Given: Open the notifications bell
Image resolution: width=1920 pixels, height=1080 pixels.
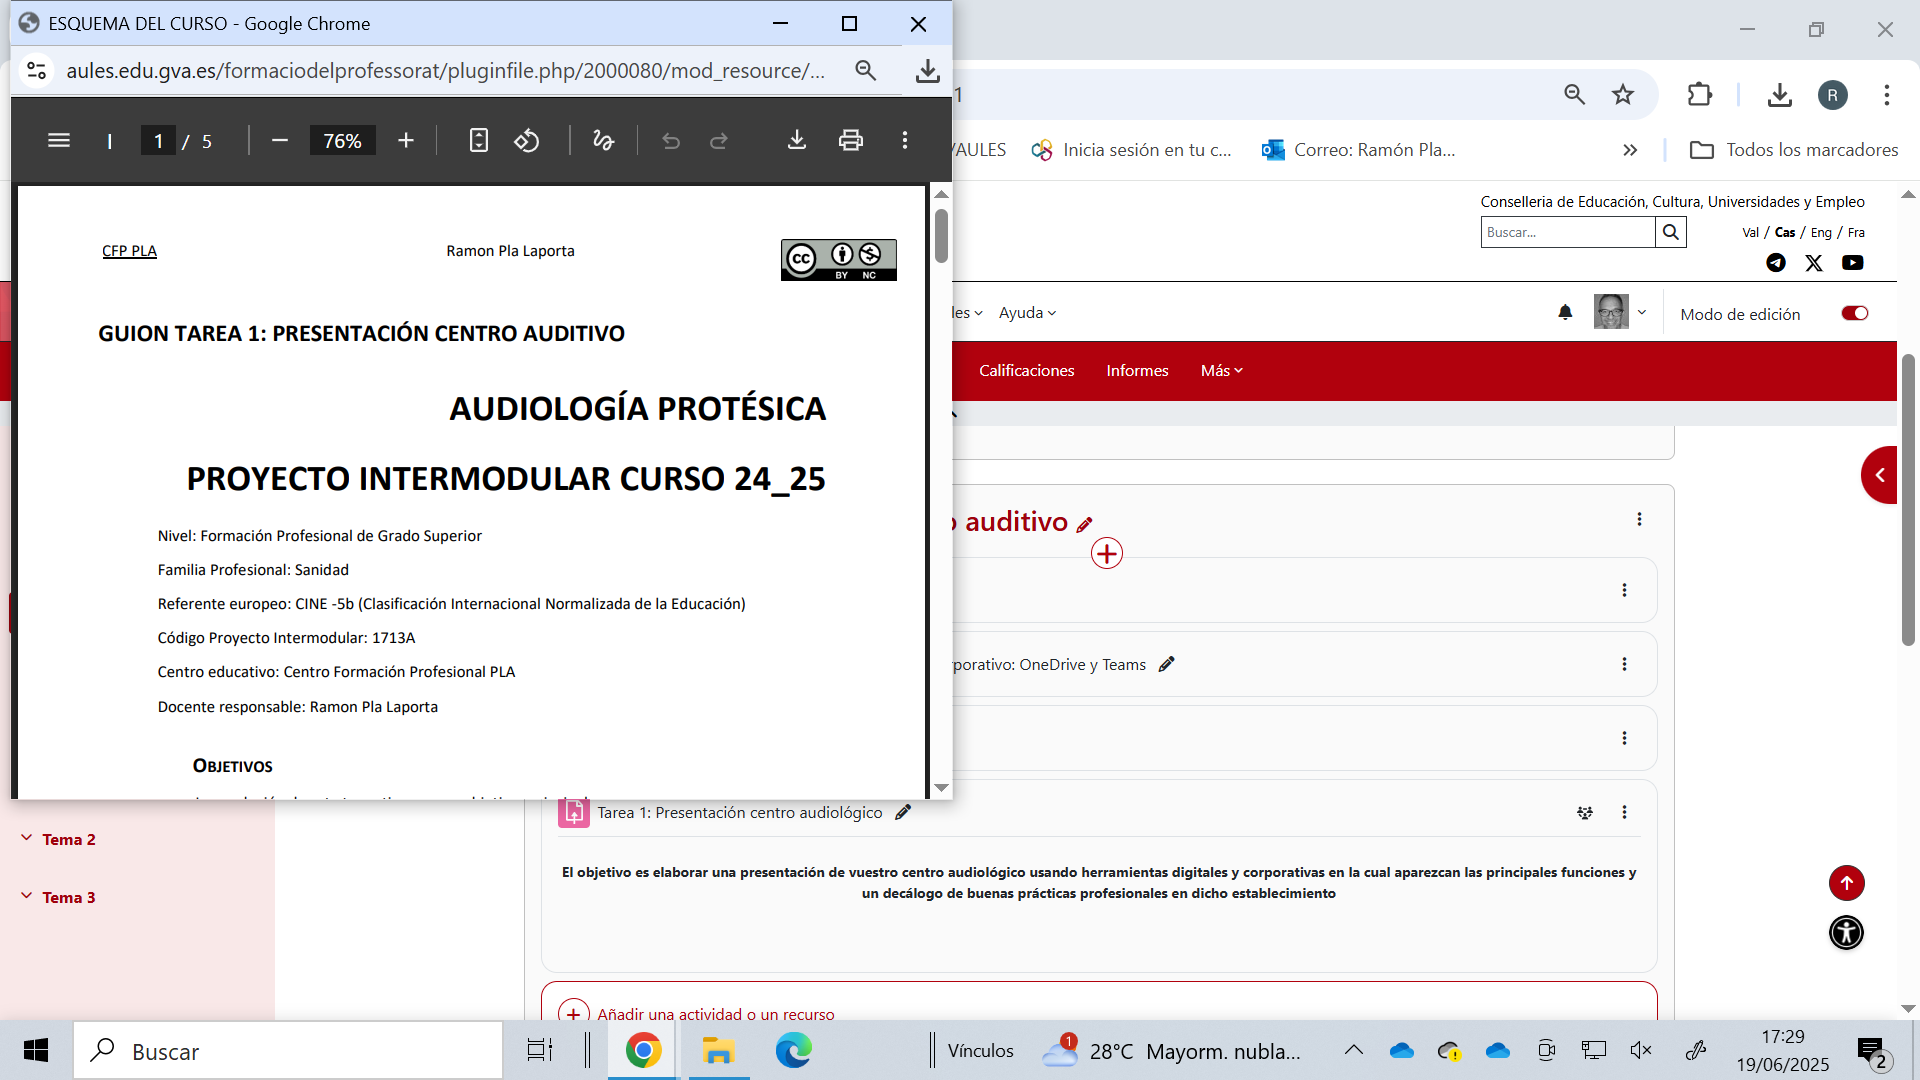Looking at the screenshot, I should coord(1565,313).
